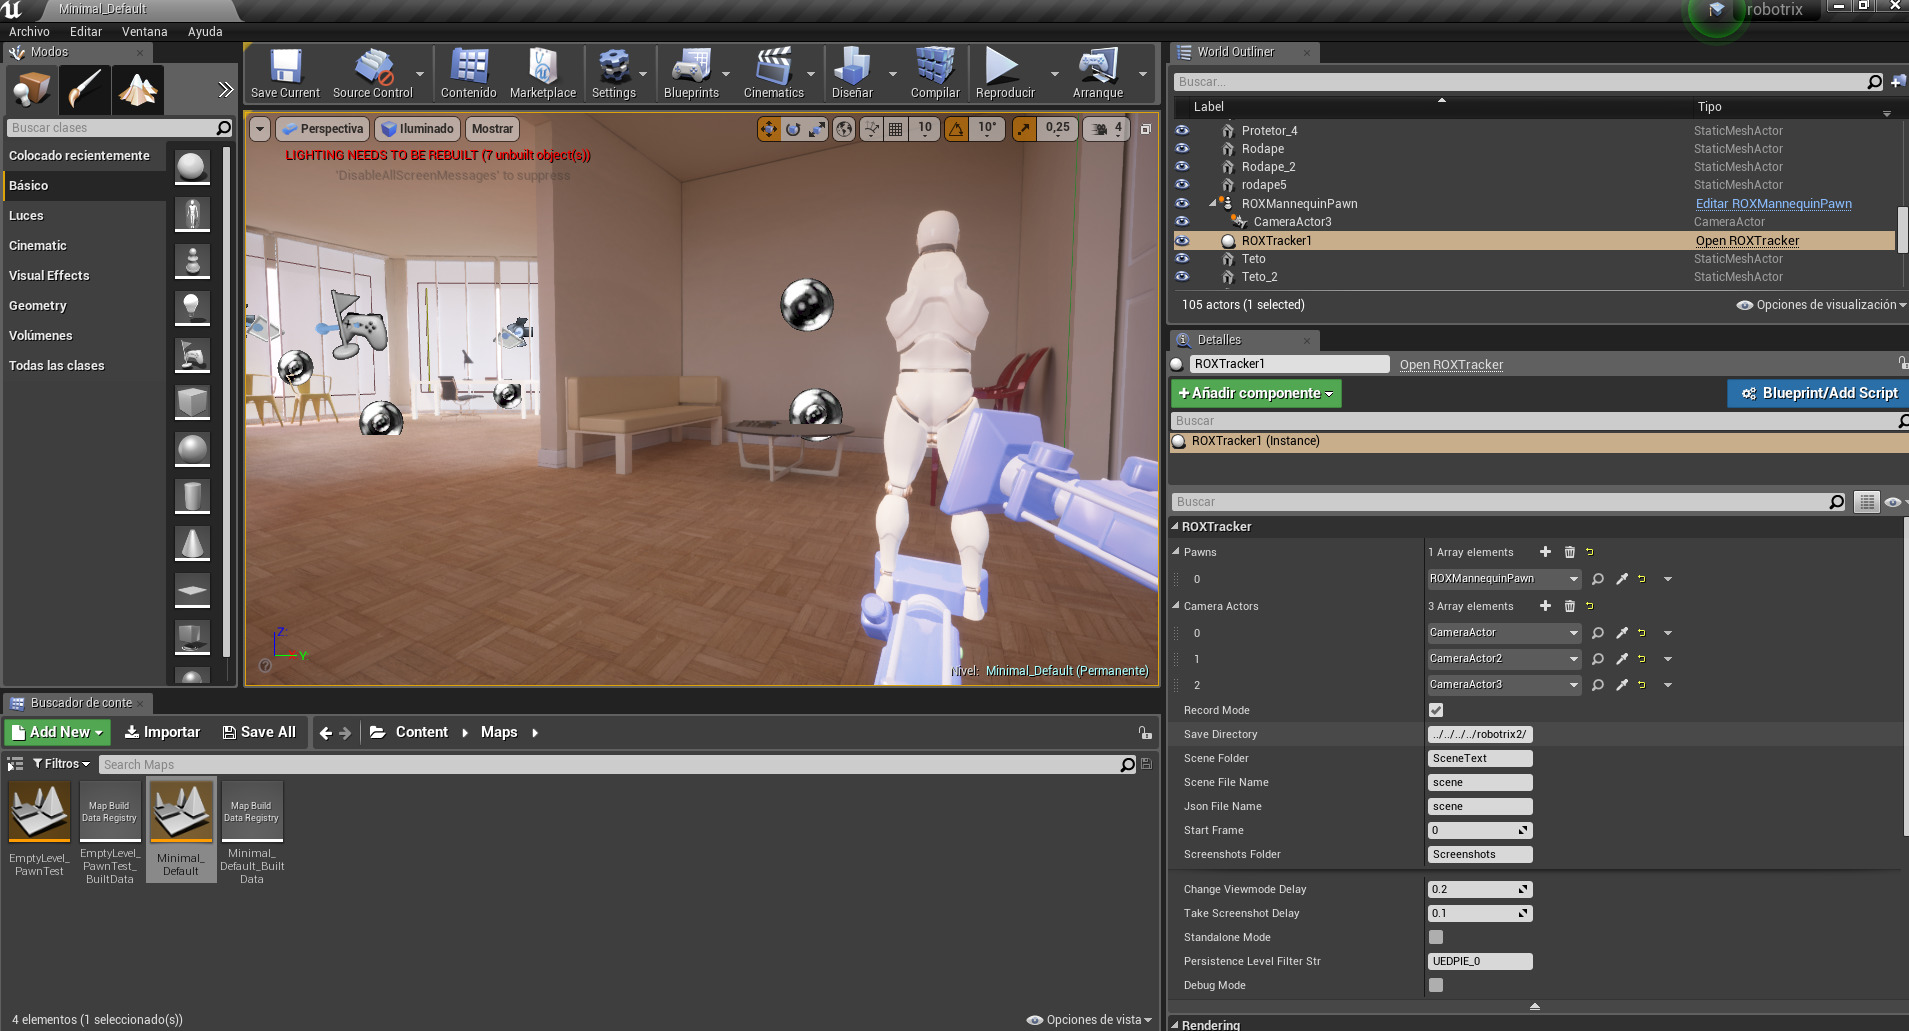
Task: Hide the ROXTracker1 actor visibility eye
Action: (x=1182, y=241)
